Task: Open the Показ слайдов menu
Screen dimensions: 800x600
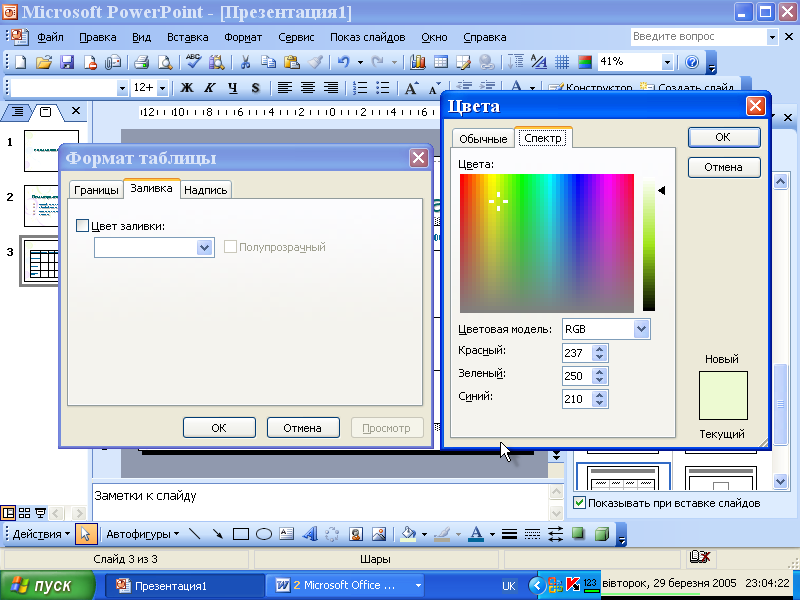Action: coord(367,37)
